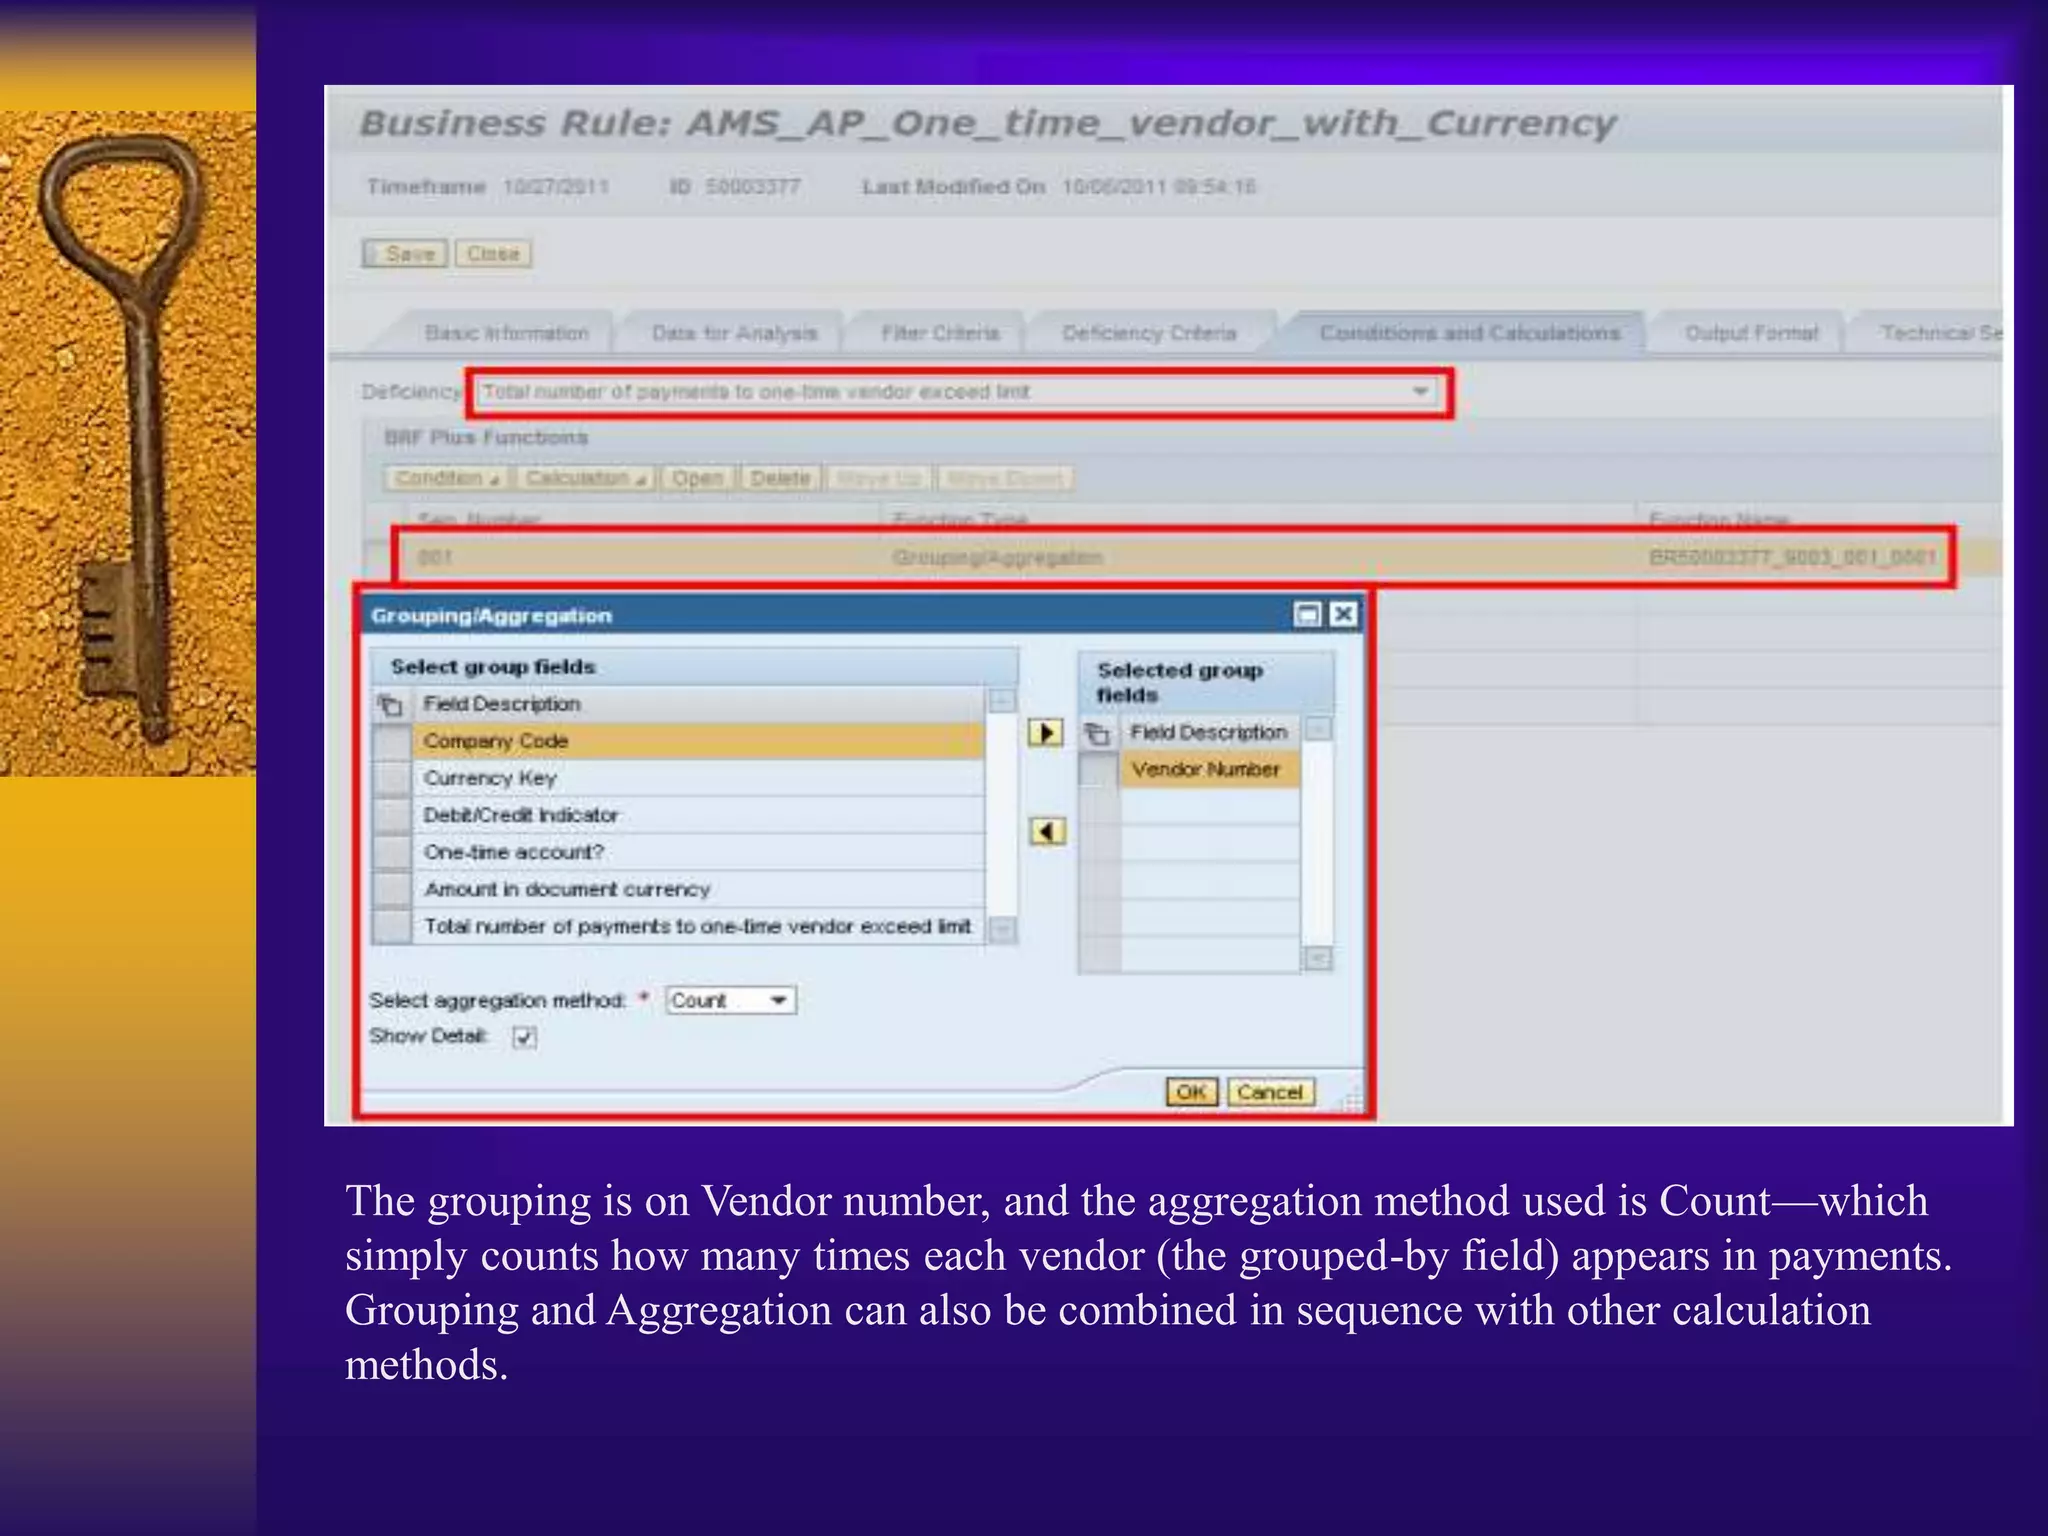2048x1536 pixels.
Task: Click the move-left arrow to remove field
Action: pos(1047,831)
